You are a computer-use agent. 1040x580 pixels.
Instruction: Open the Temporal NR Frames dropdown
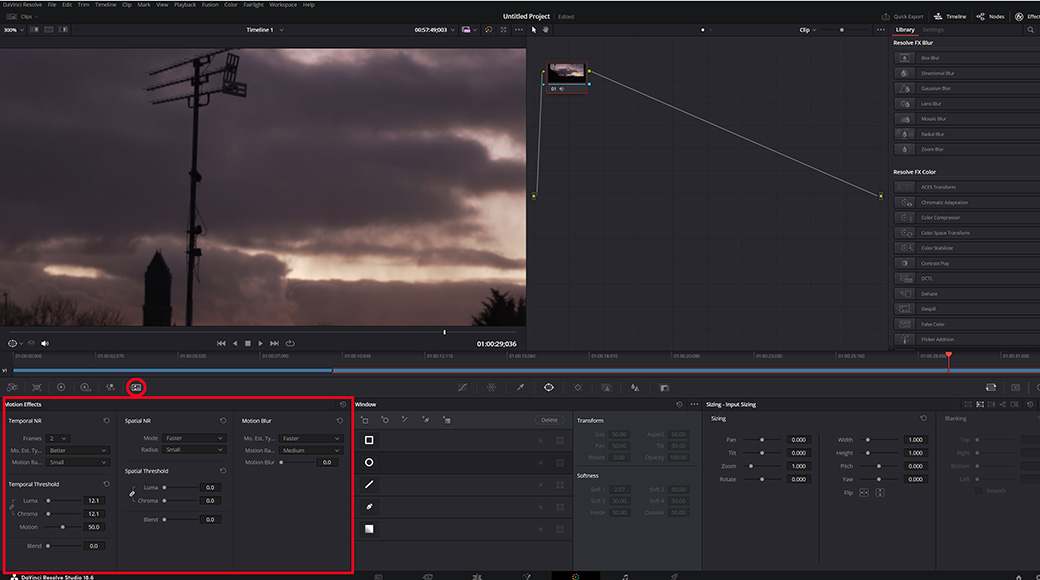click(57, 439)
